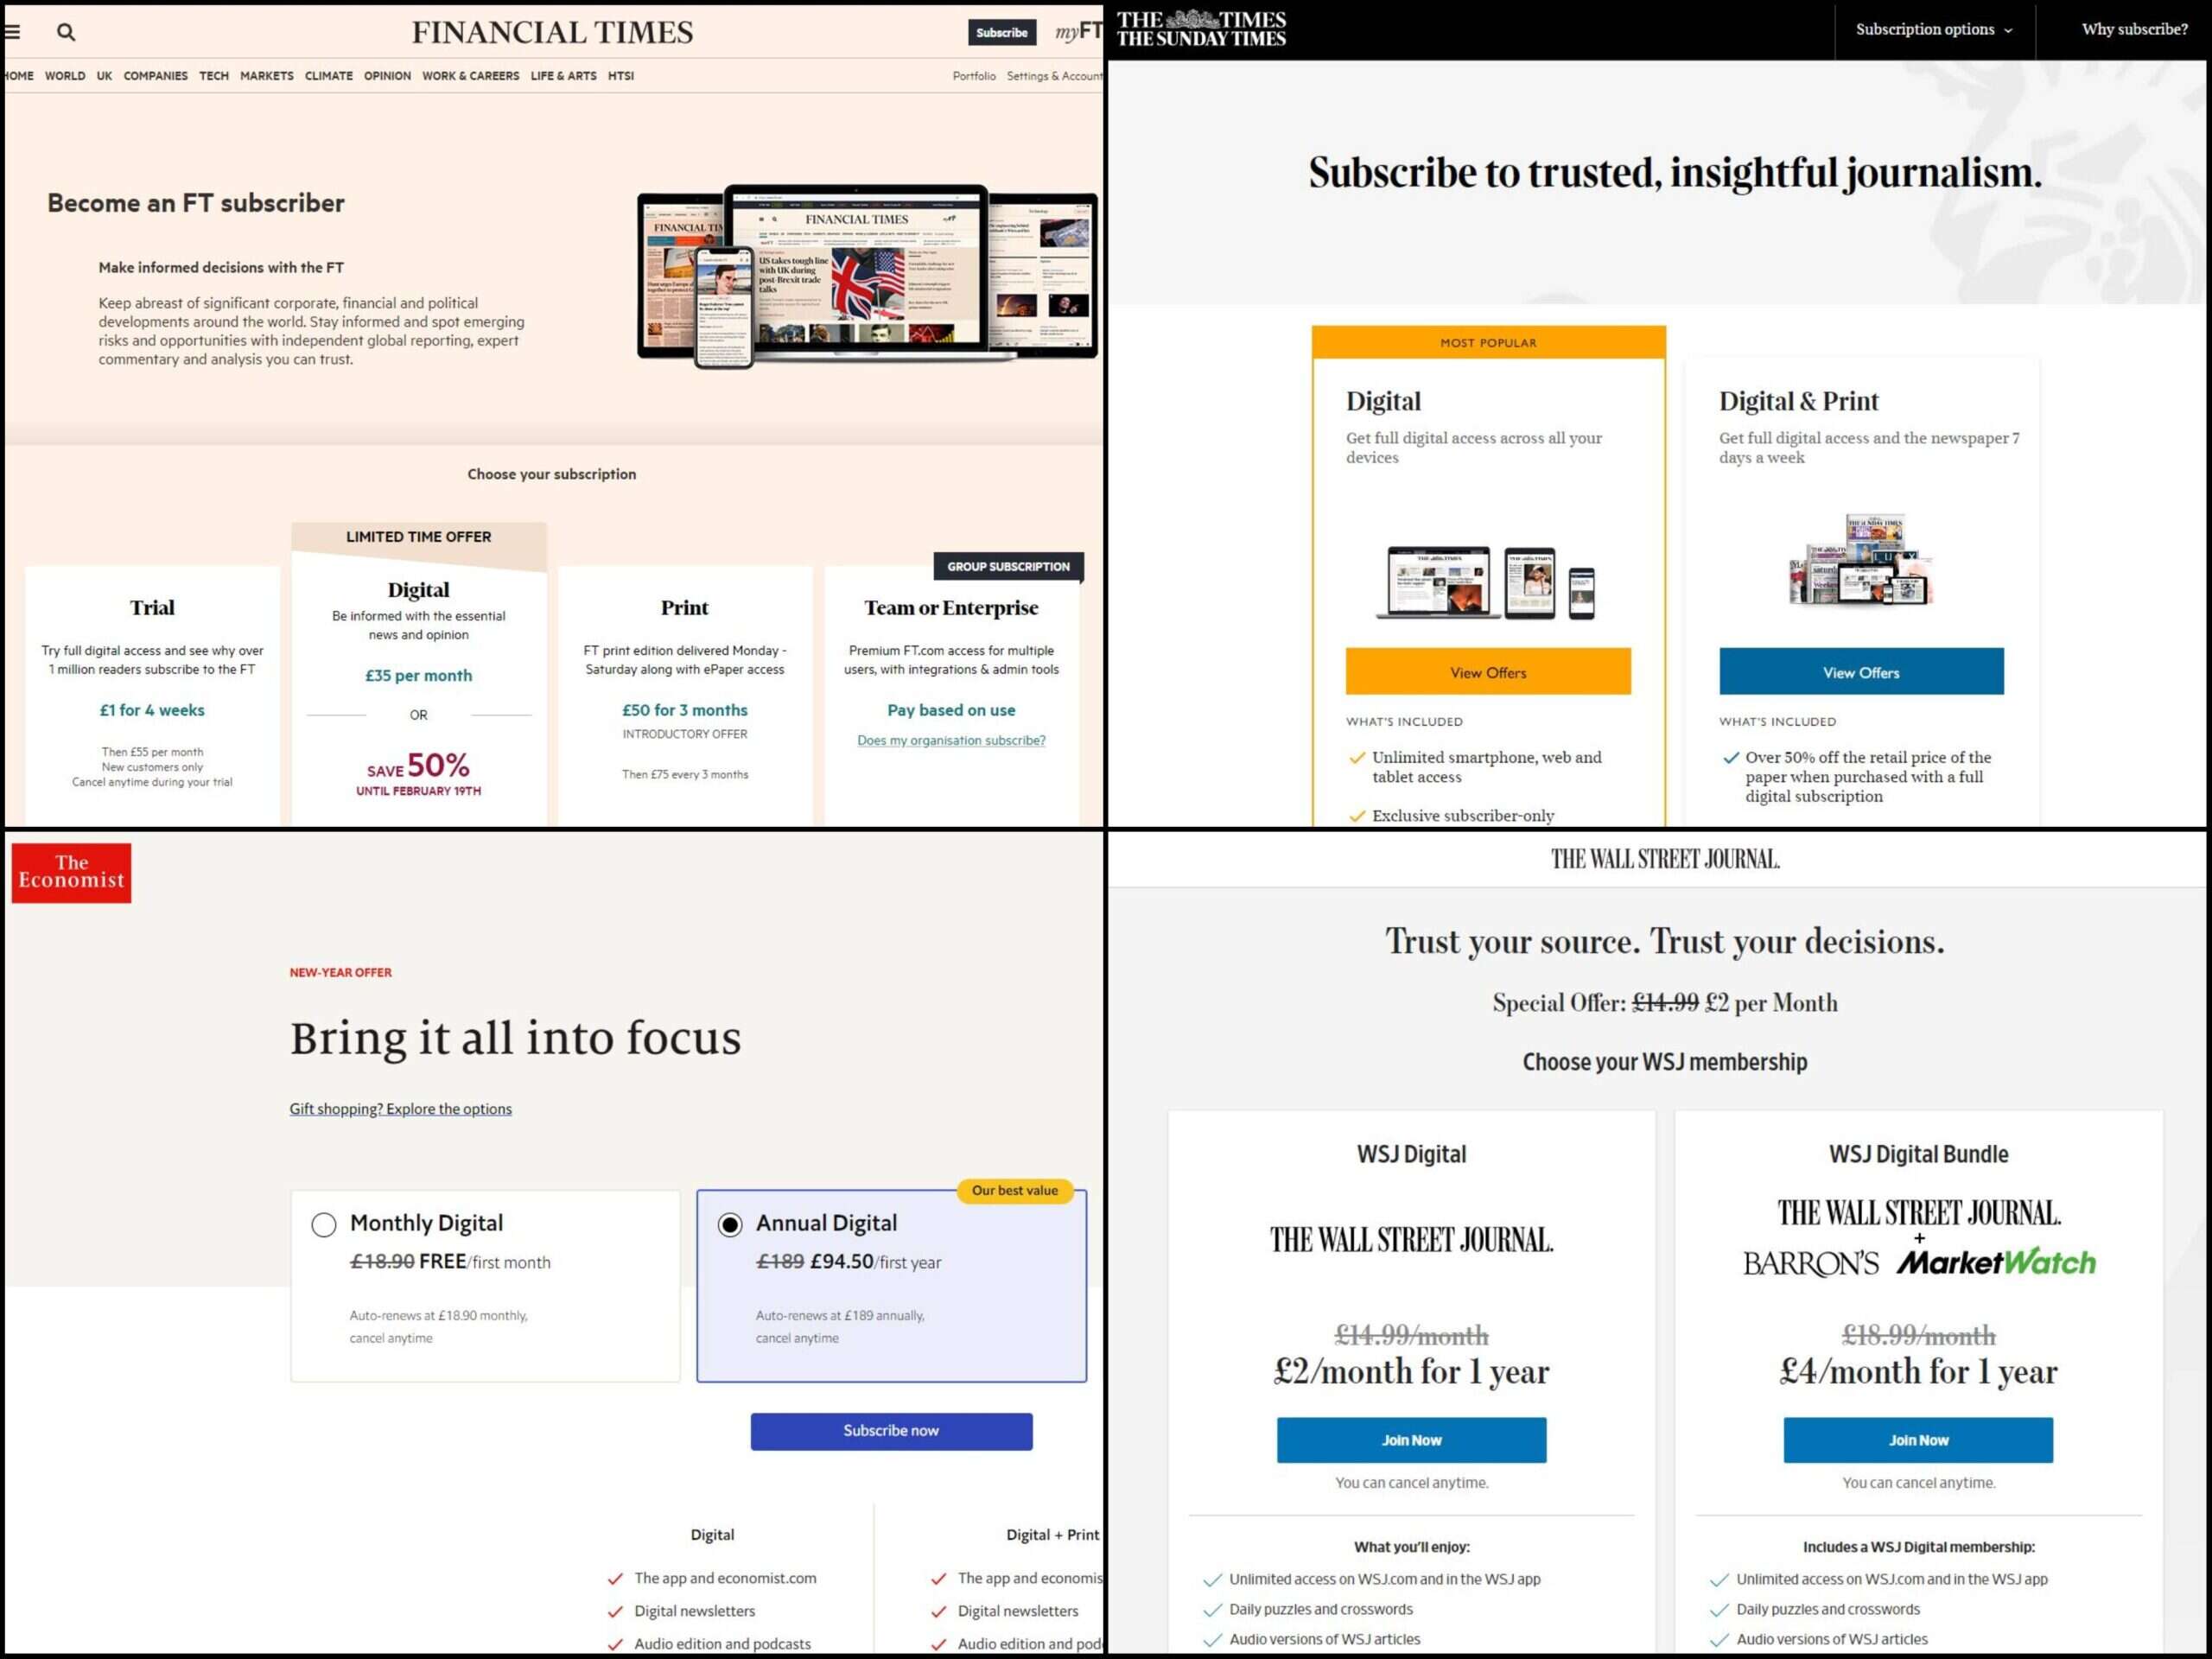Click the FT Portfolio icon
This screenshot has height=1659, width=2212.
click(972, 75)
